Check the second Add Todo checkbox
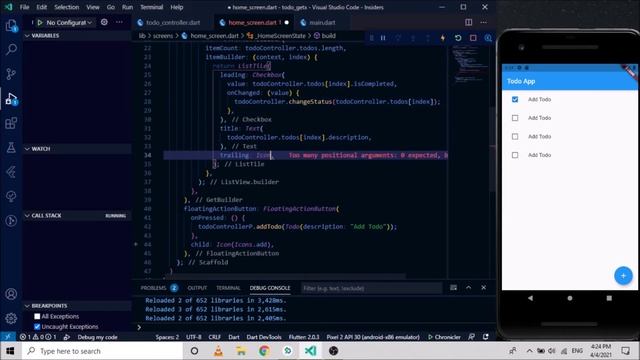This screenshot has width=640, height=360. coord(515,118)
